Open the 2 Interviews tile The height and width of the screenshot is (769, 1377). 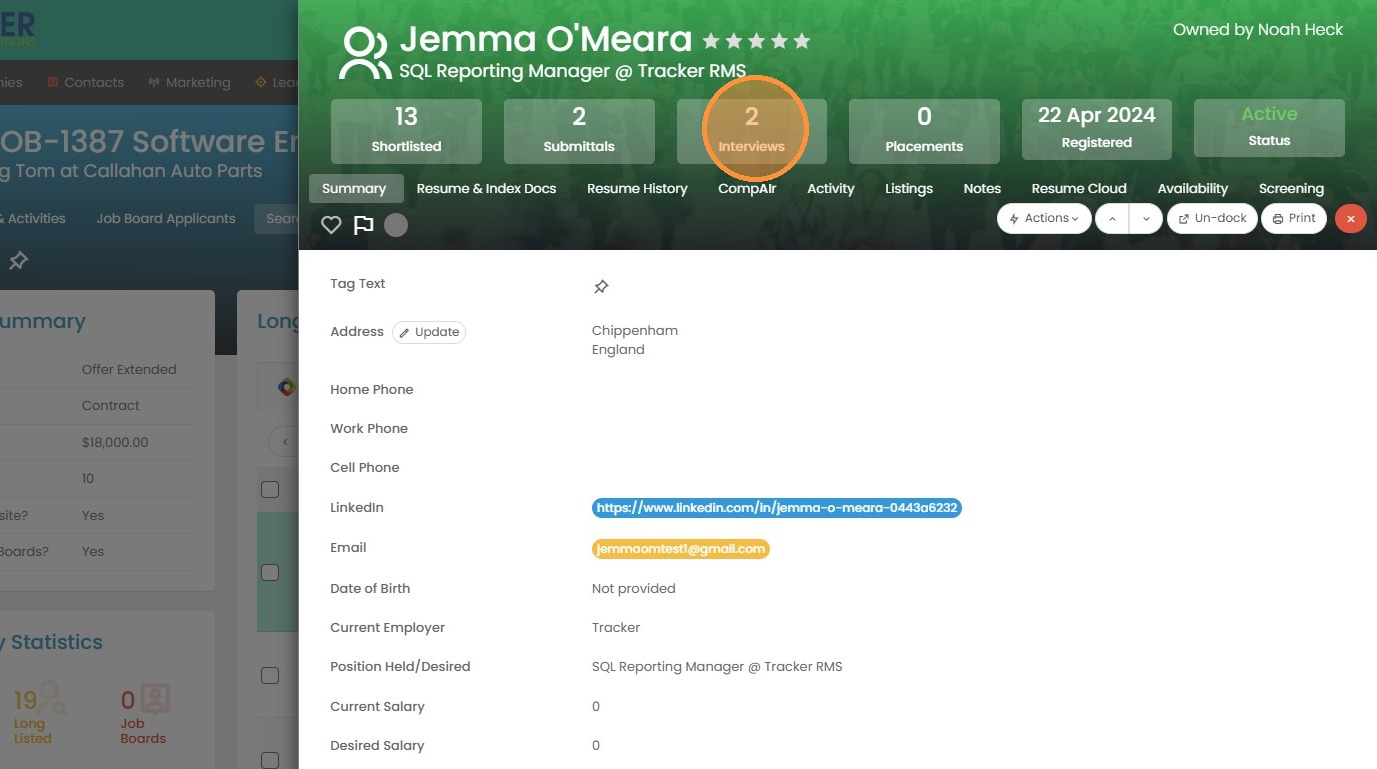pyautogui.click(x=752, y=131)
